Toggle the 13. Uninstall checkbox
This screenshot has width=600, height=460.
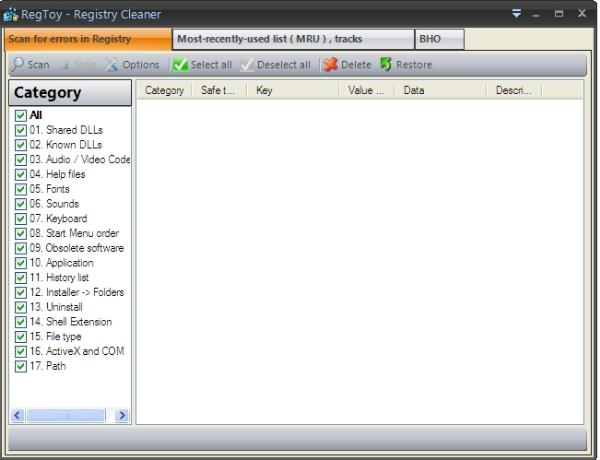(x=21, y=307)
